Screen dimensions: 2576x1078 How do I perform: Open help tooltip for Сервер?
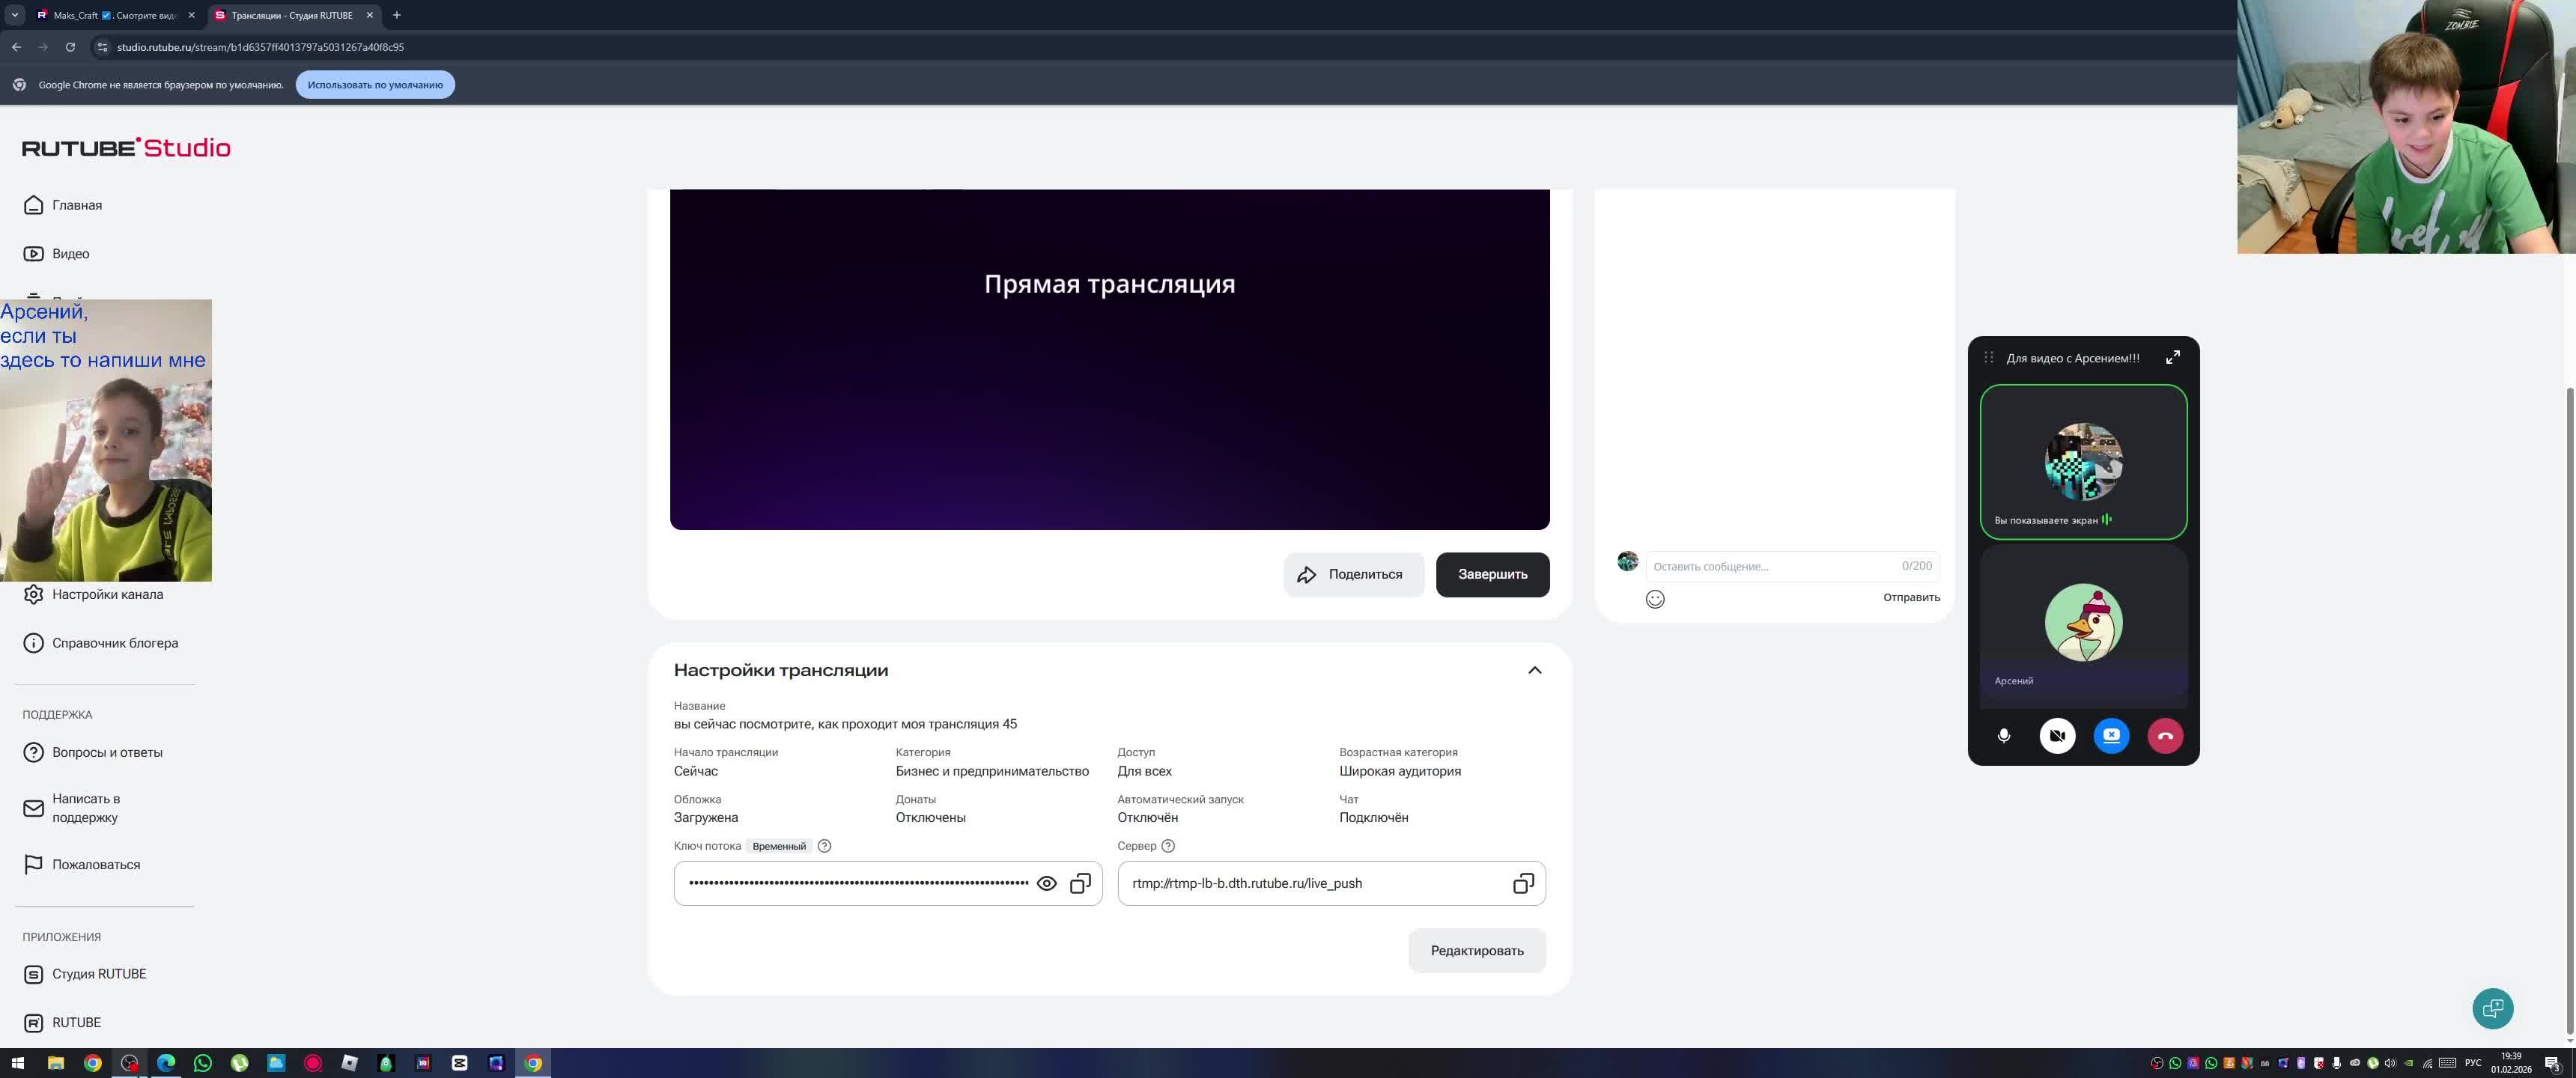[x=1167, y=846]
